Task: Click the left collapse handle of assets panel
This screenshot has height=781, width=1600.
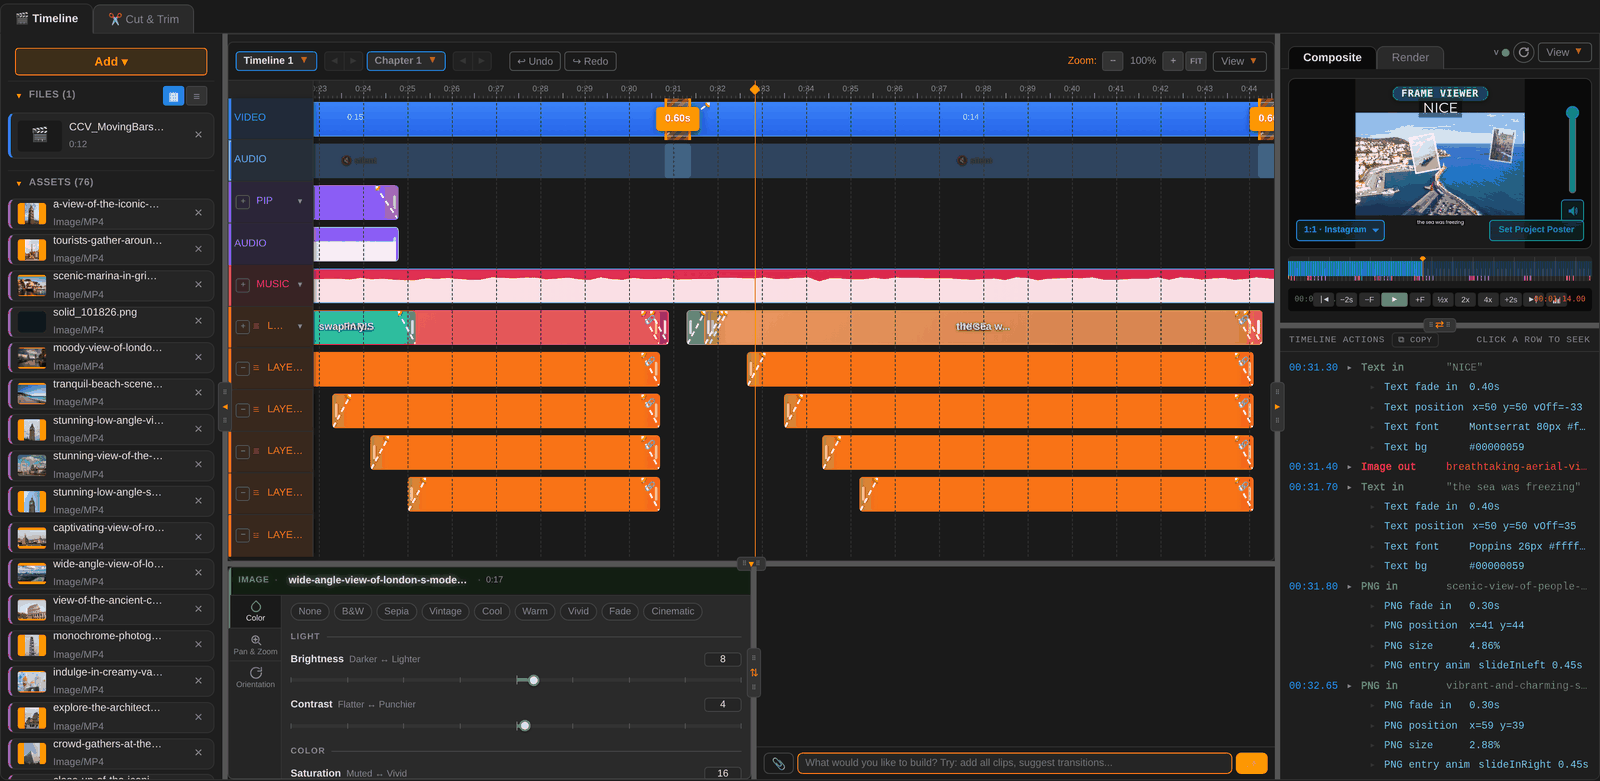Action: pyautogui.click(x=225, y=407)
